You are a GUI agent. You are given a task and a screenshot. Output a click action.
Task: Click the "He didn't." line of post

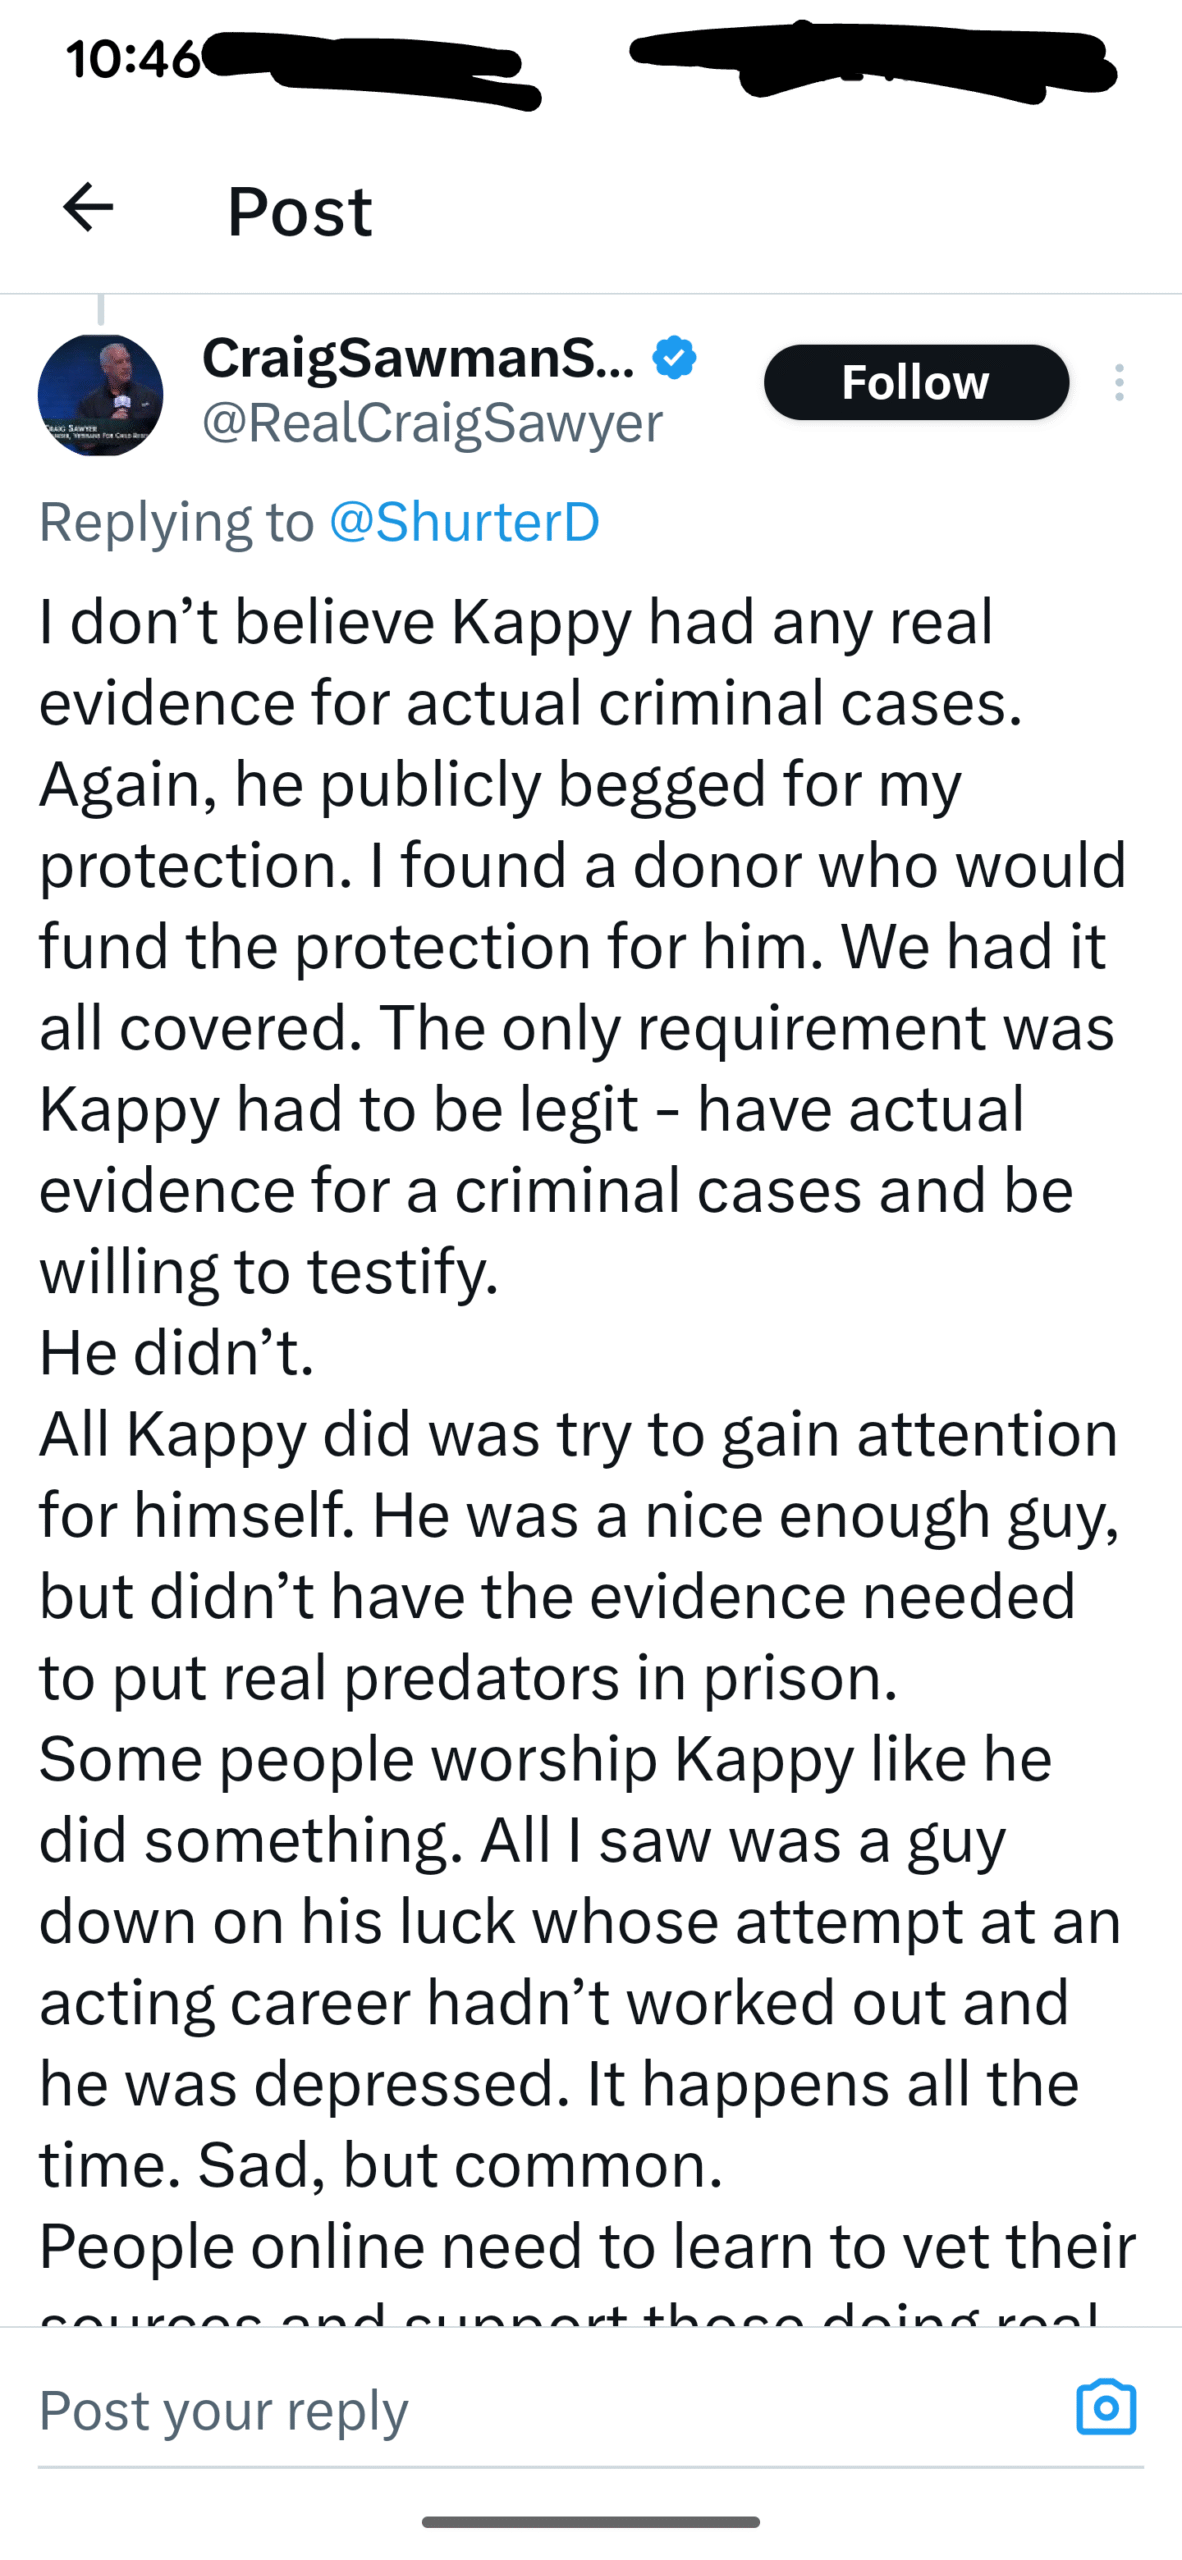click(177, 1353)
